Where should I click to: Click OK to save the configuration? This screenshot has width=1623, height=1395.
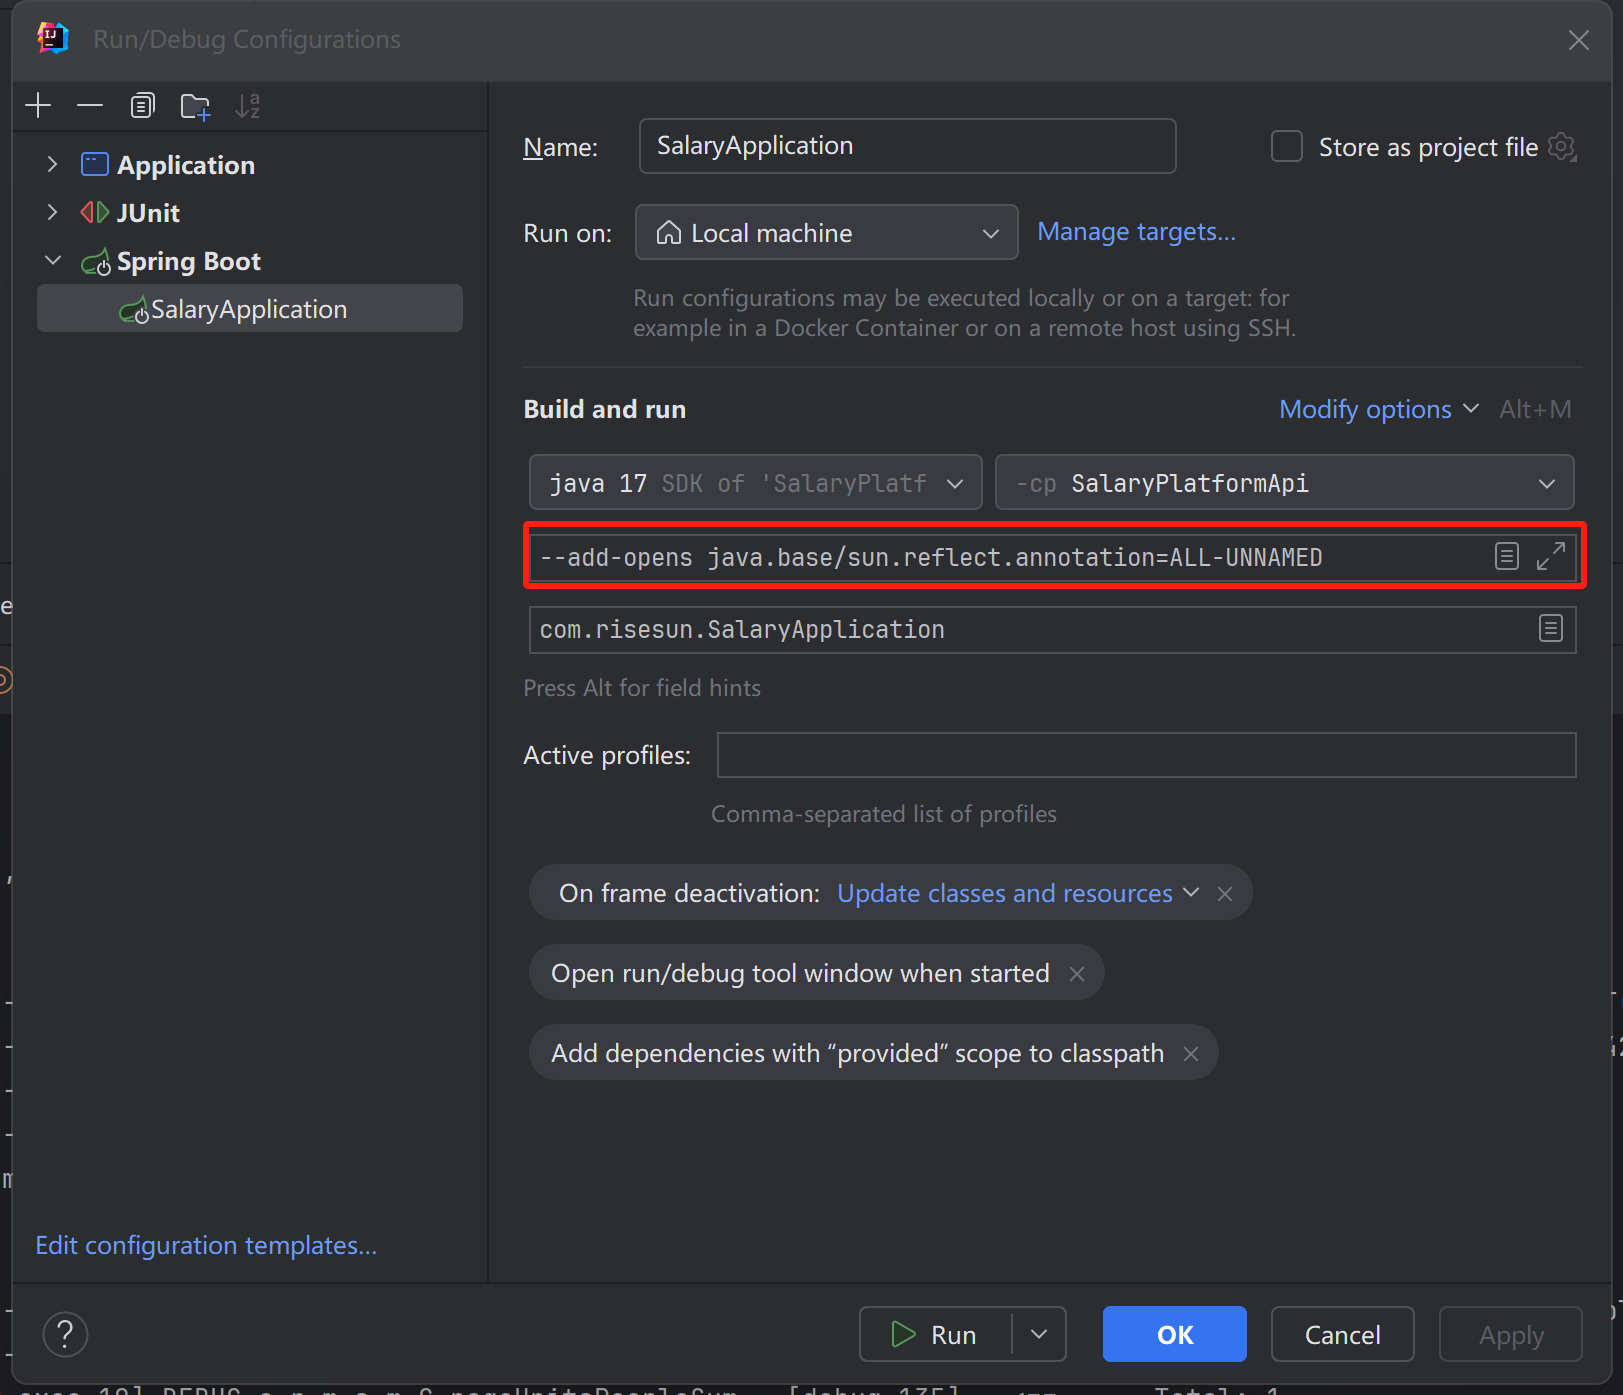(1174, 1334)
